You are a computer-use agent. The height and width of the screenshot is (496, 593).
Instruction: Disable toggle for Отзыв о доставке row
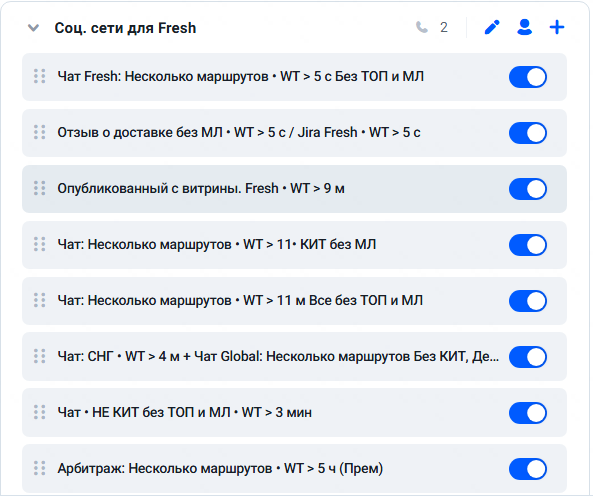(x=528, y=133)
